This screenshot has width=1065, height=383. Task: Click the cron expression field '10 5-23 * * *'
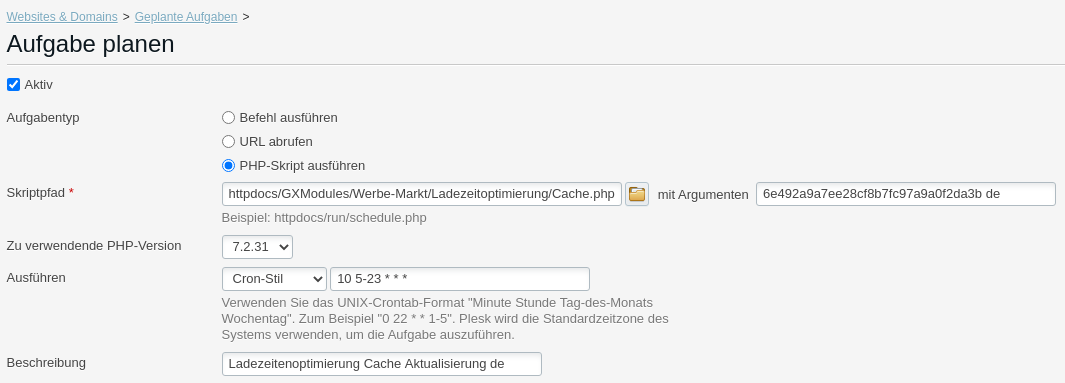(460, 279)
